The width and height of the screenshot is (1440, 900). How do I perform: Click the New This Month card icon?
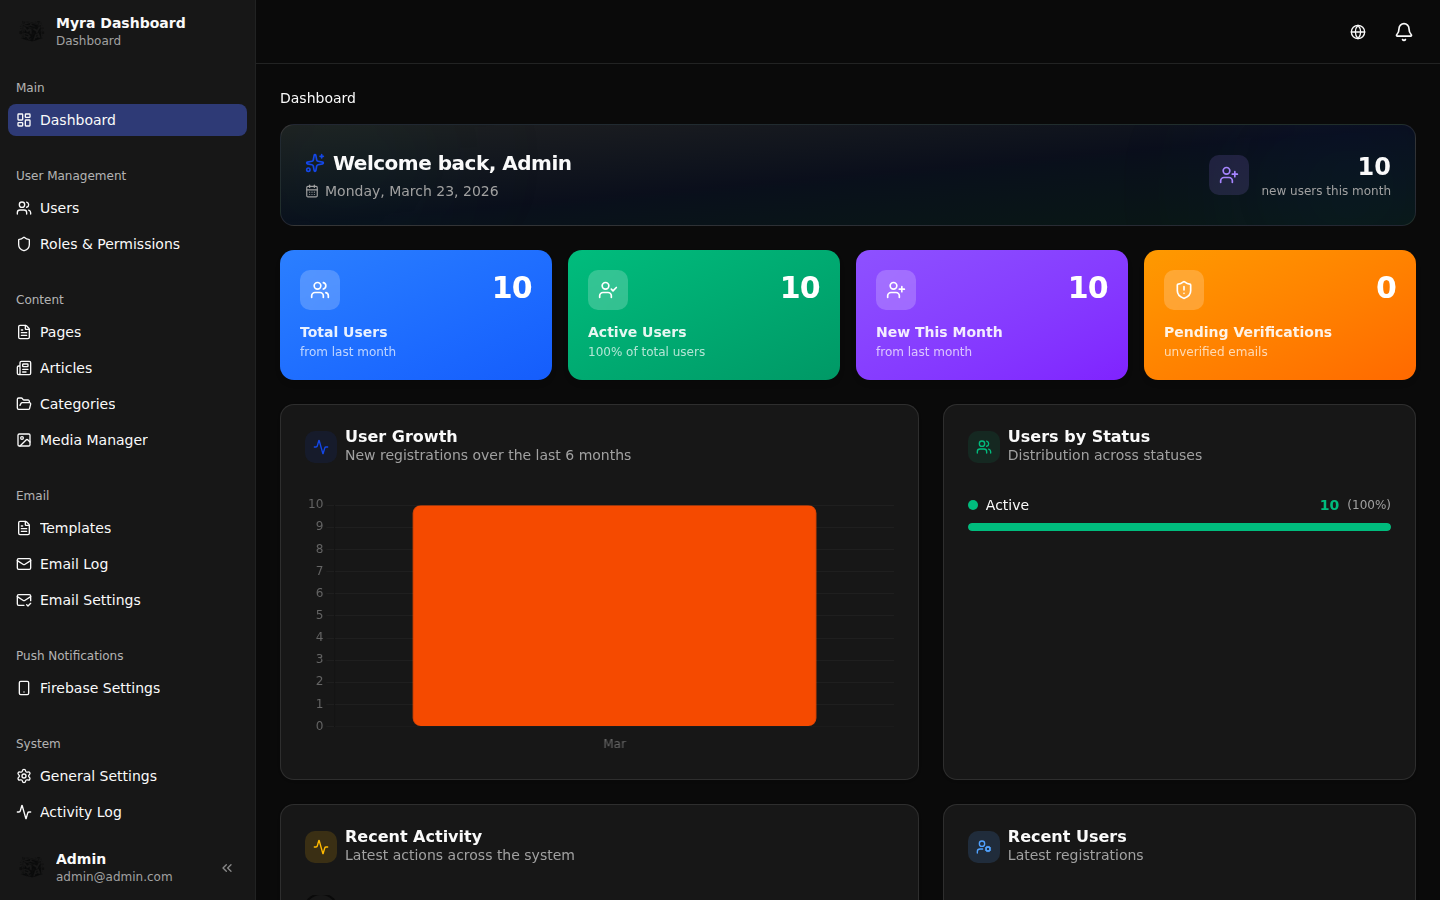pos(896,290)
